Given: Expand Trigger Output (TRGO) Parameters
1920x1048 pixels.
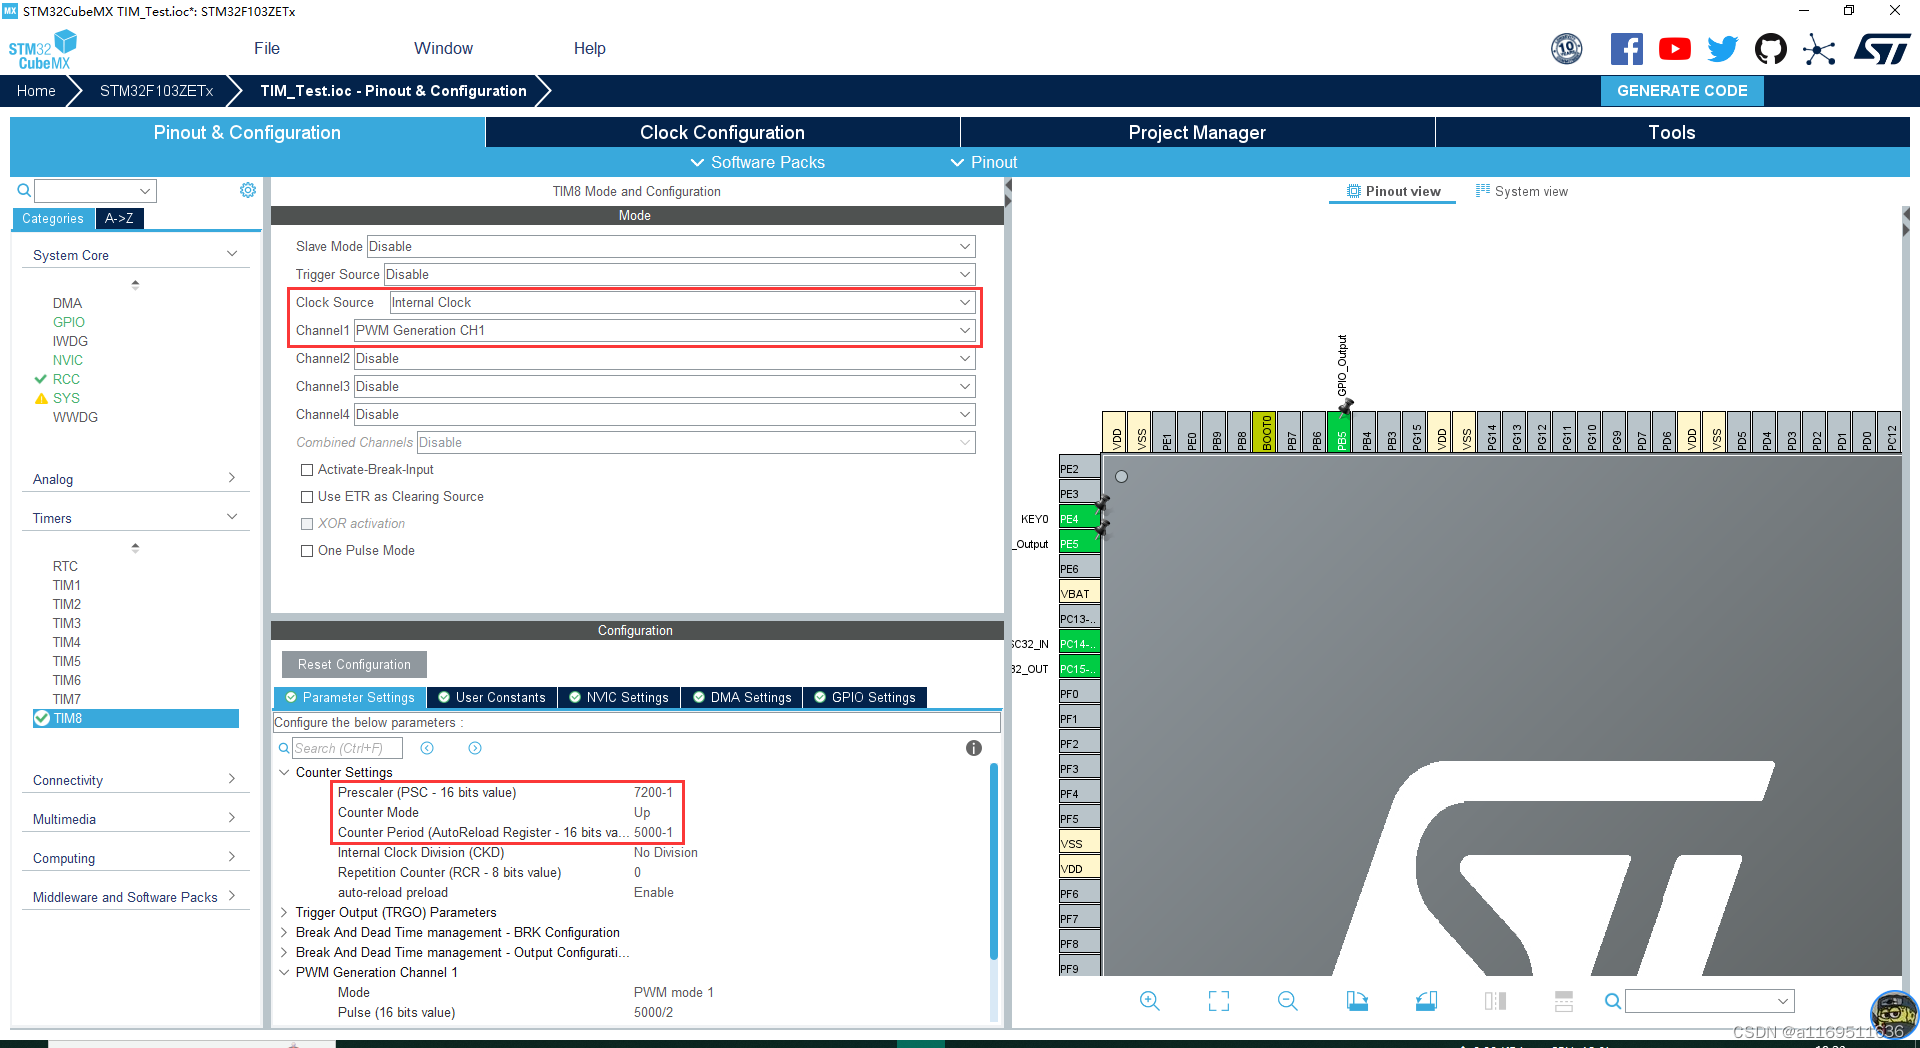Looking at the screenshot, I should pos(284,912).
